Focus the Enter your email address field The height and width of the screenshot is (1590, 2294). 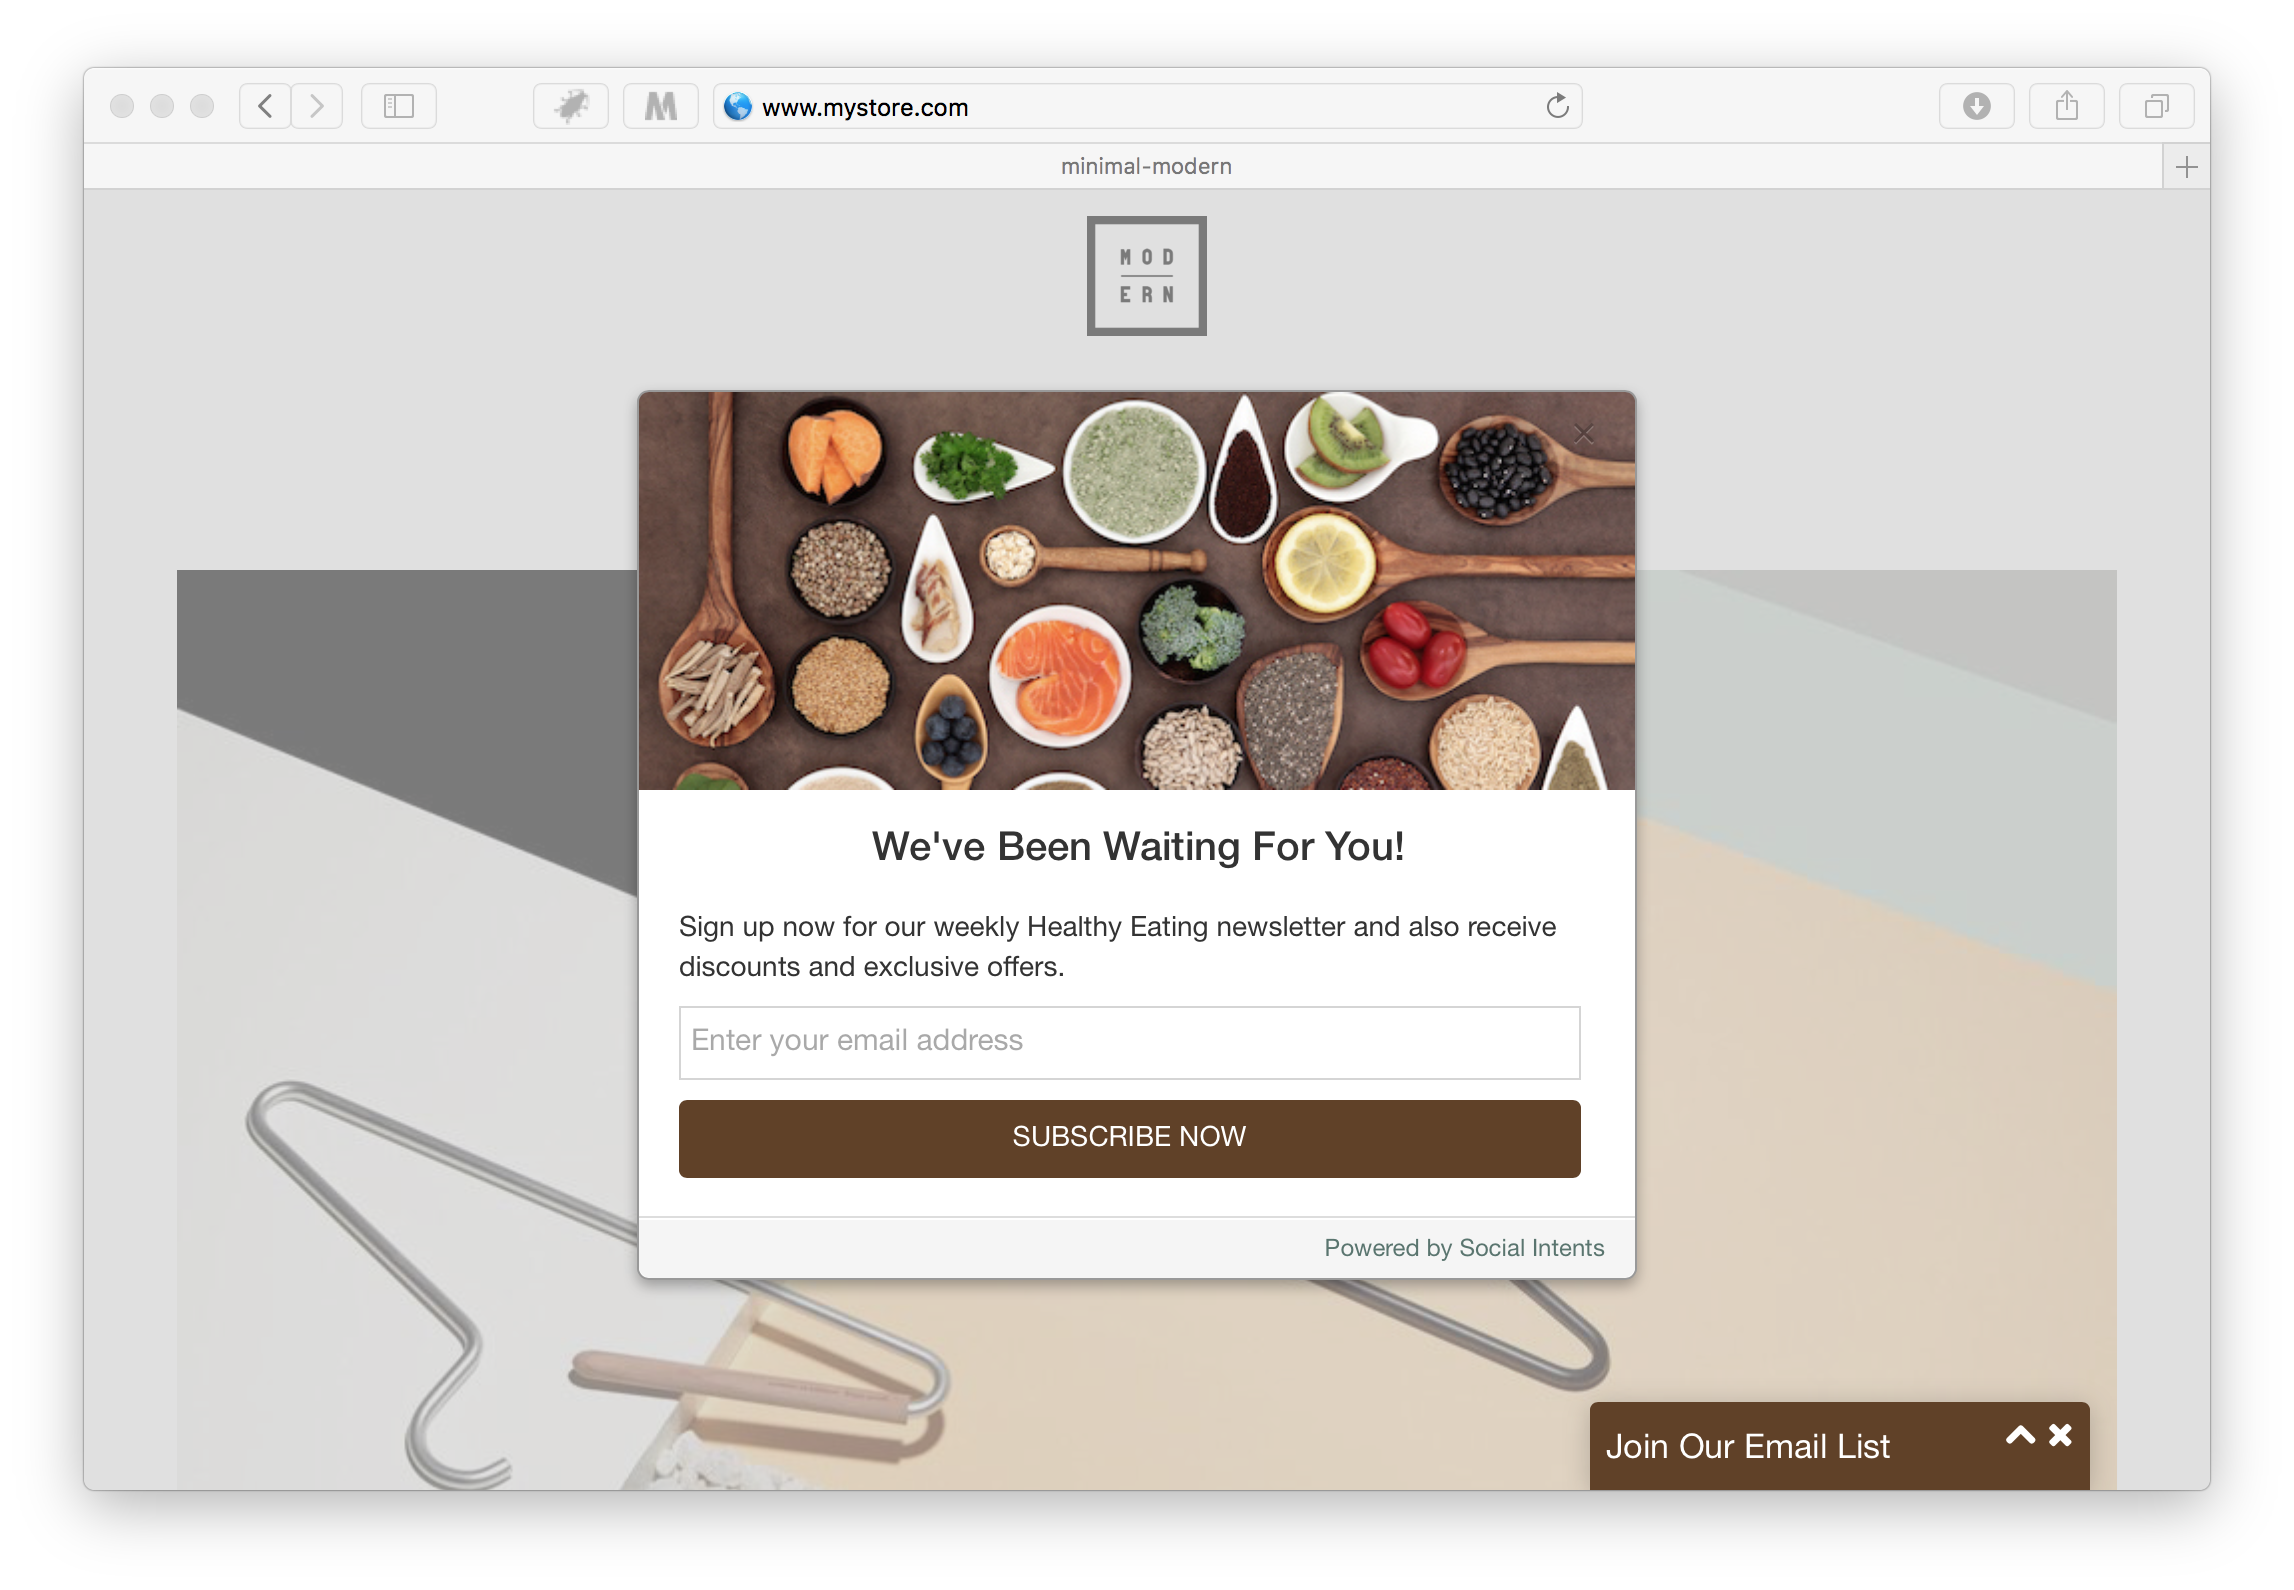tap(1129, 1042)
